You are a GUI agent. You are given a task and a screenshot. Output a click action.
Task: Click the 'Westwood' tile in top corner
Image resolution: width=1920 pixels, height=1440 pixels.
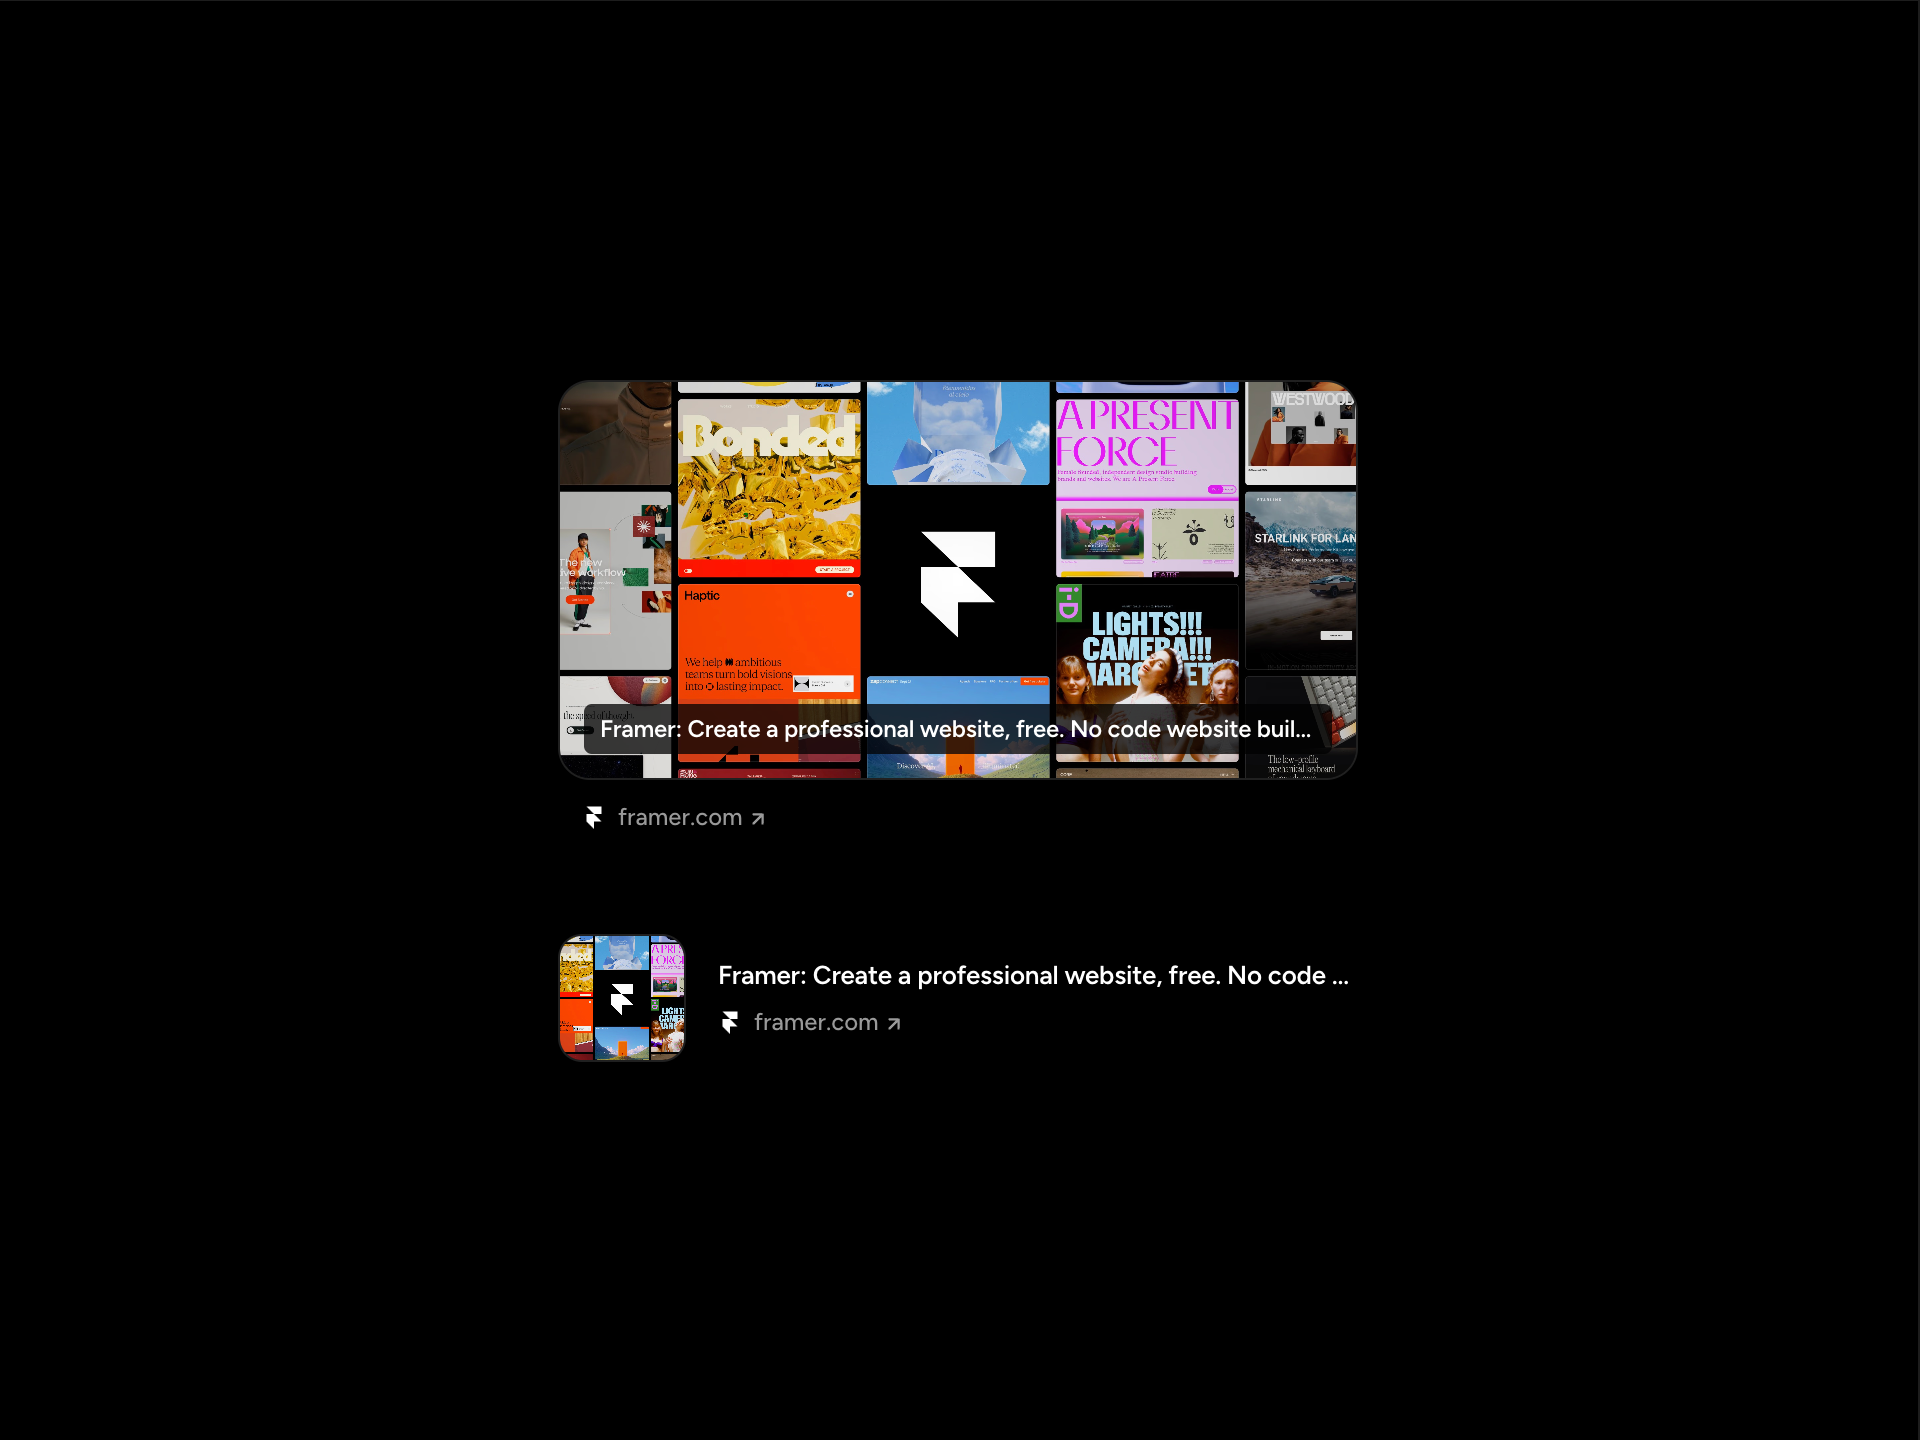coord(1301,435)
